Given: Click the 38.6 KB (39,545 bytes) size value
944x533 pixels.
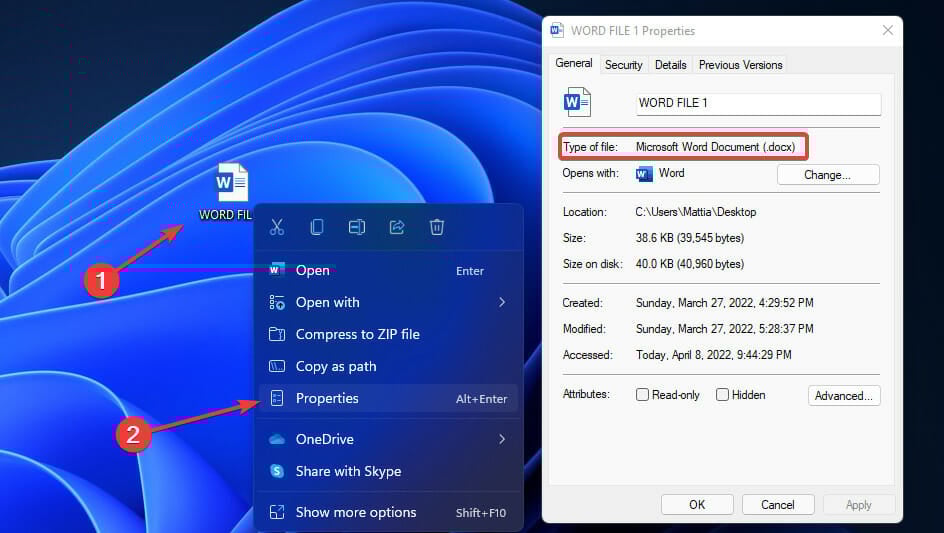Looking at the screenshot, I should coord(690,238).
